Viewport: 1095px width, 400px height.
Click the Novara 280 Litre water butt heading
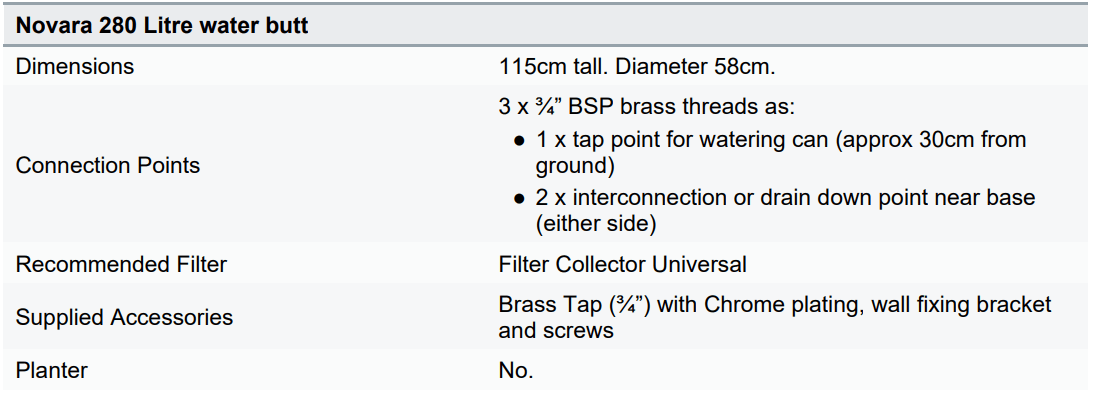coord(162,26)
